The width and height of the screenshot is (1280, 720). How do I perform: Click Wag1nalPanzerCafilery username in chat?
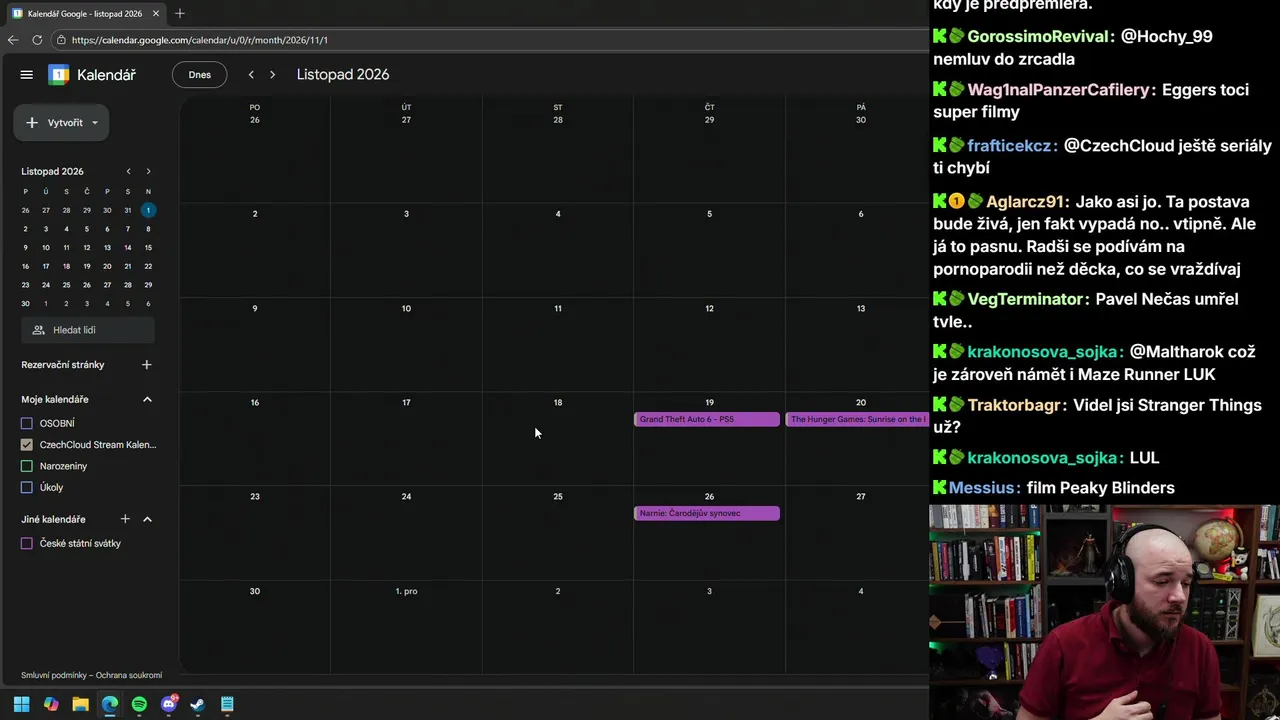tap(1058, 90)
